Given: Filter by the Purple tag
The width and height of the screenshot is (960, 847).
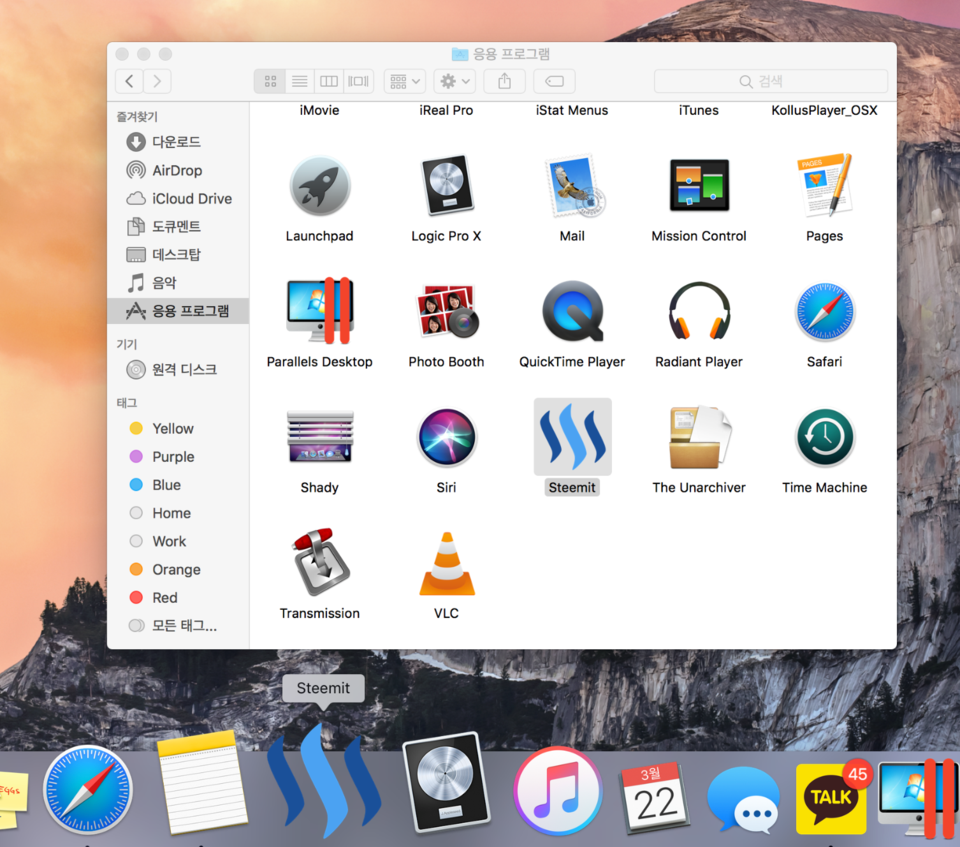Looking at the screenshot, I should pos(178,456).
